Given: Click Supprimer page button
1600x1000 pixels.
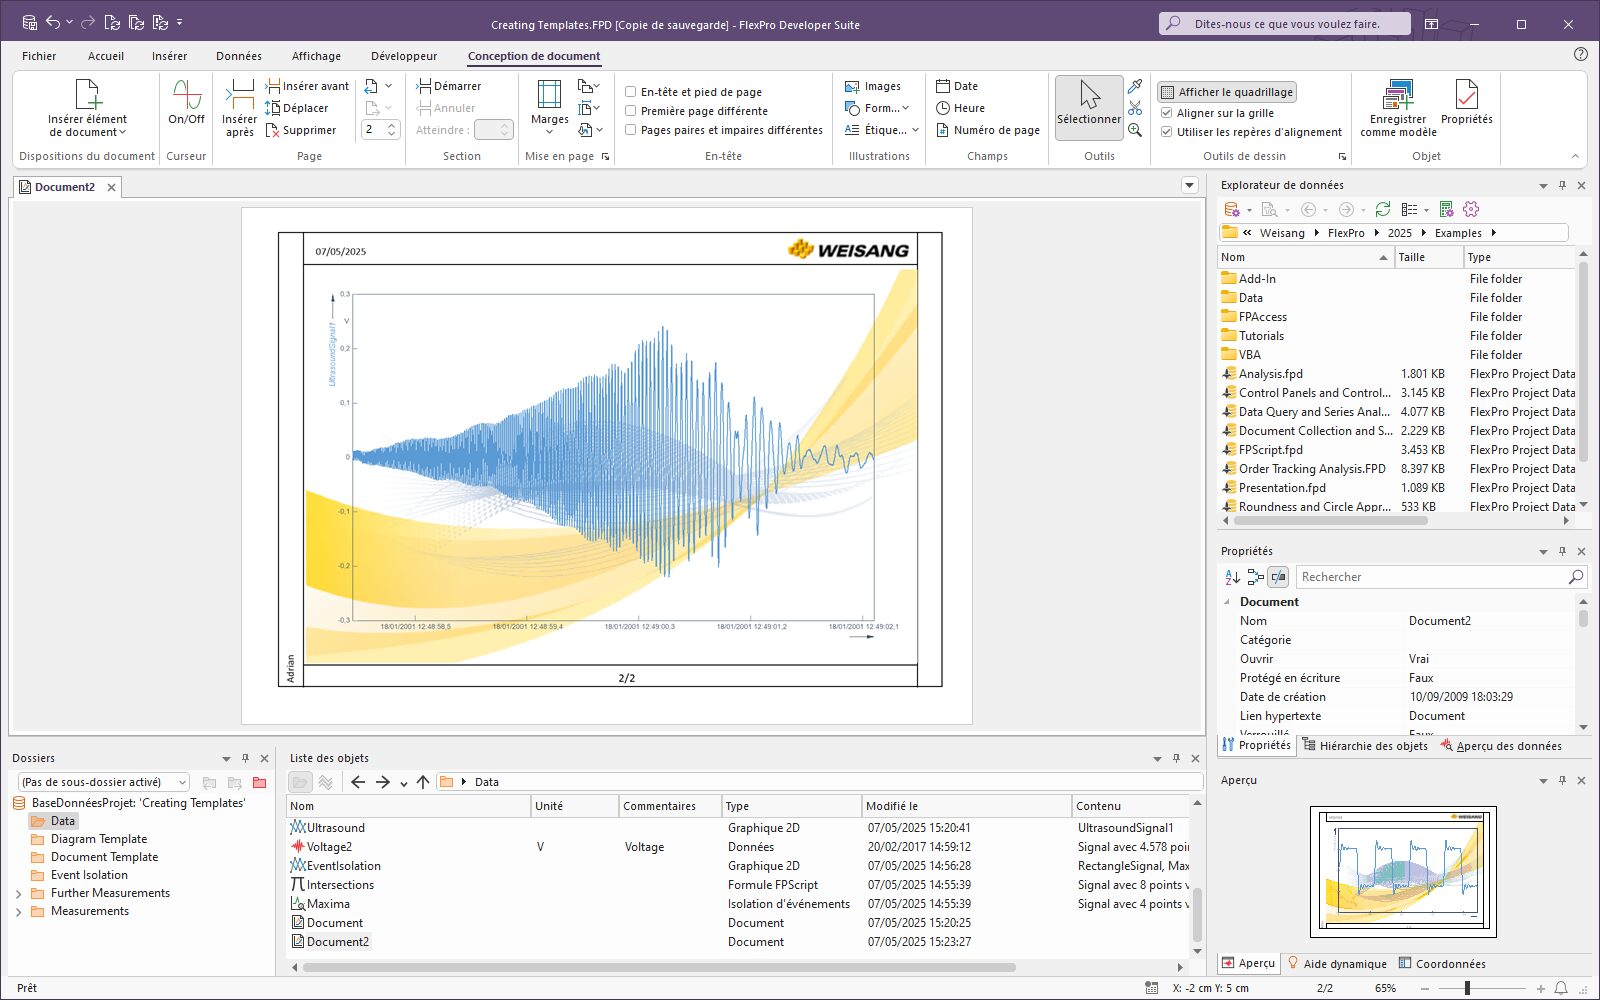Looking at the screenshot, I should tap(301, 130).
